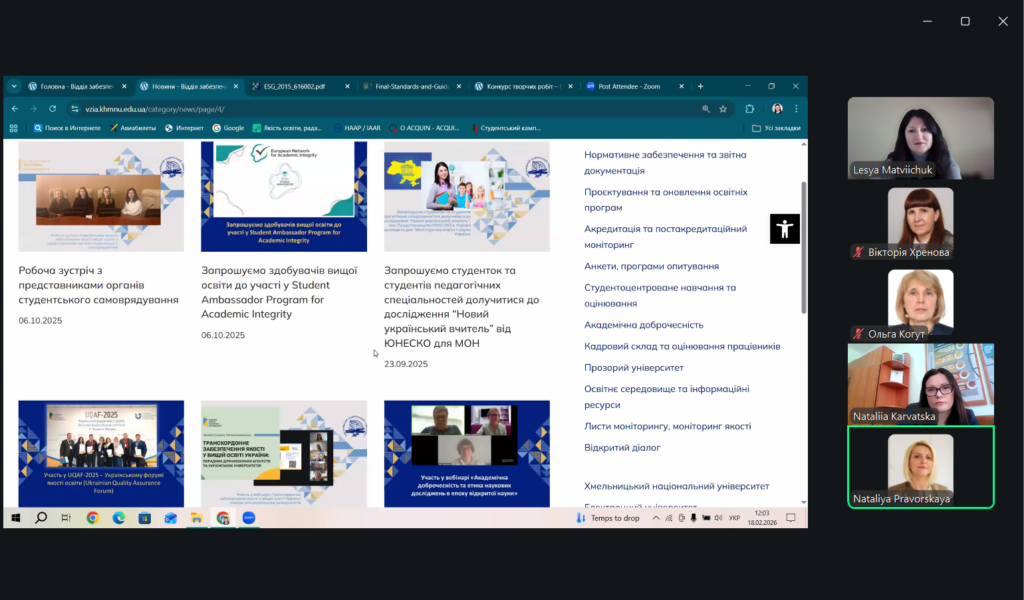Open the three-dot Chrome menu
The width and height of the screenshot is (1024, 600).
coord(797,109)
